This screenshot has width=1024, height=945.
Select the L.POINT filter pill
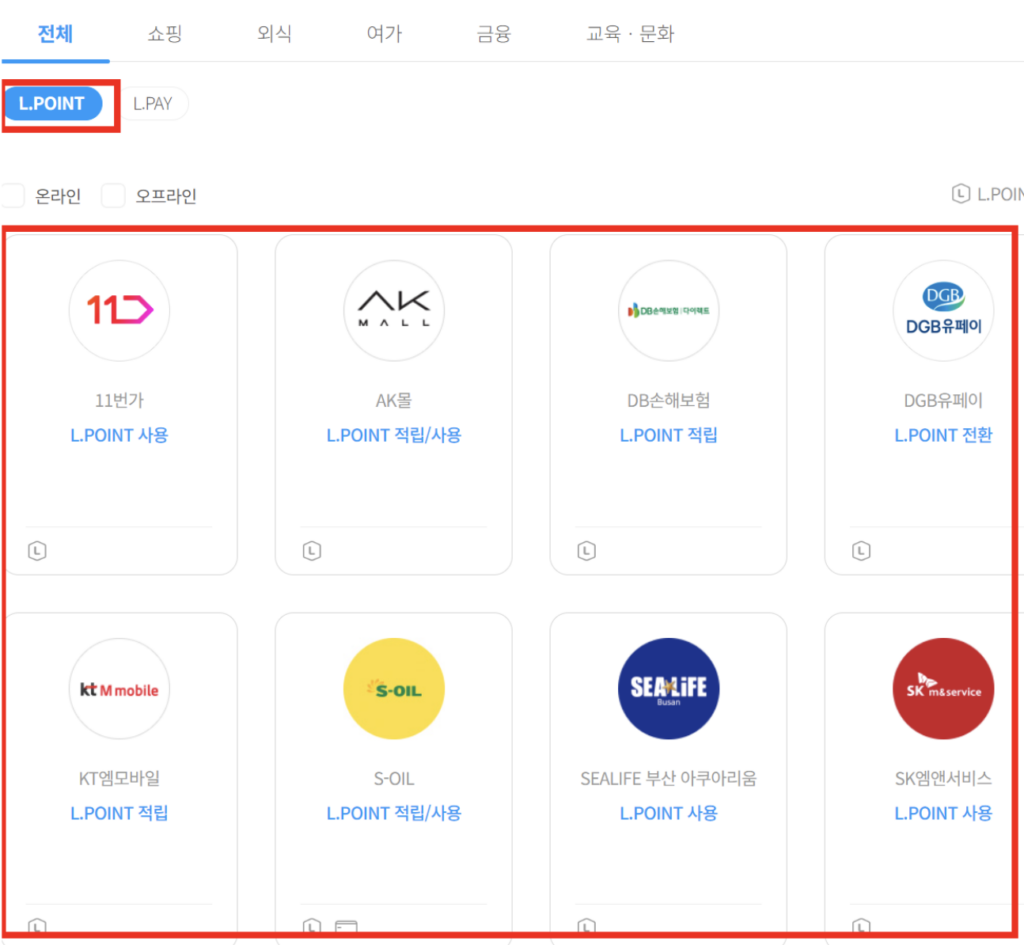[52, 104]
